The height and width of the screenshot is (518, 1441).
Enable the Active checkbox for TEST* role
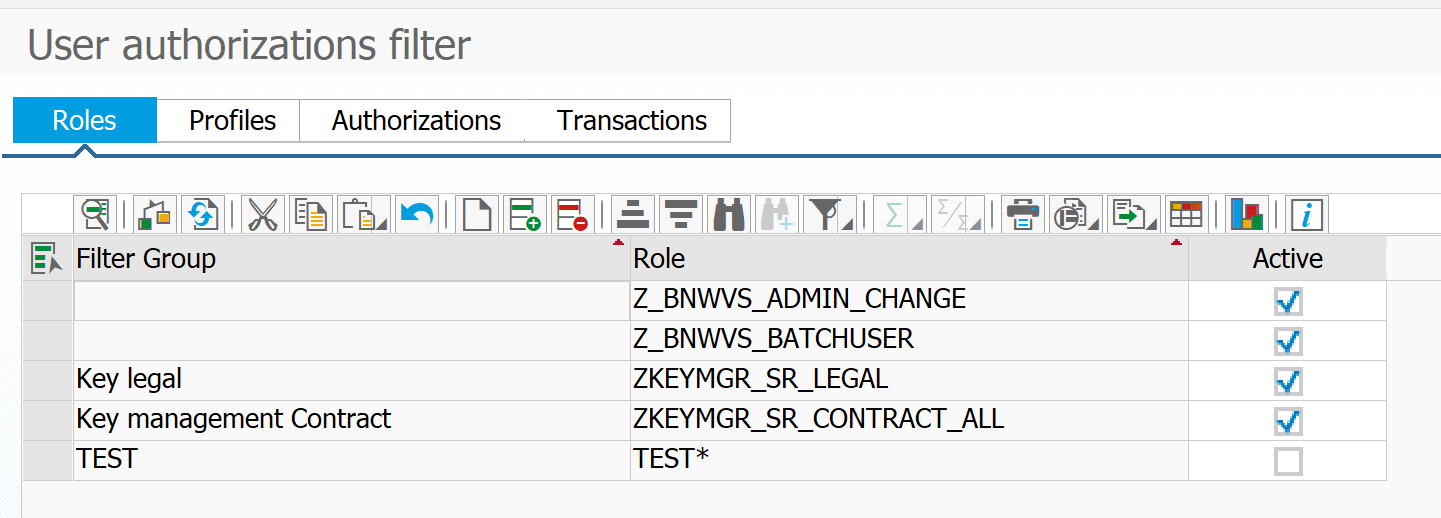pos(1288,461)
